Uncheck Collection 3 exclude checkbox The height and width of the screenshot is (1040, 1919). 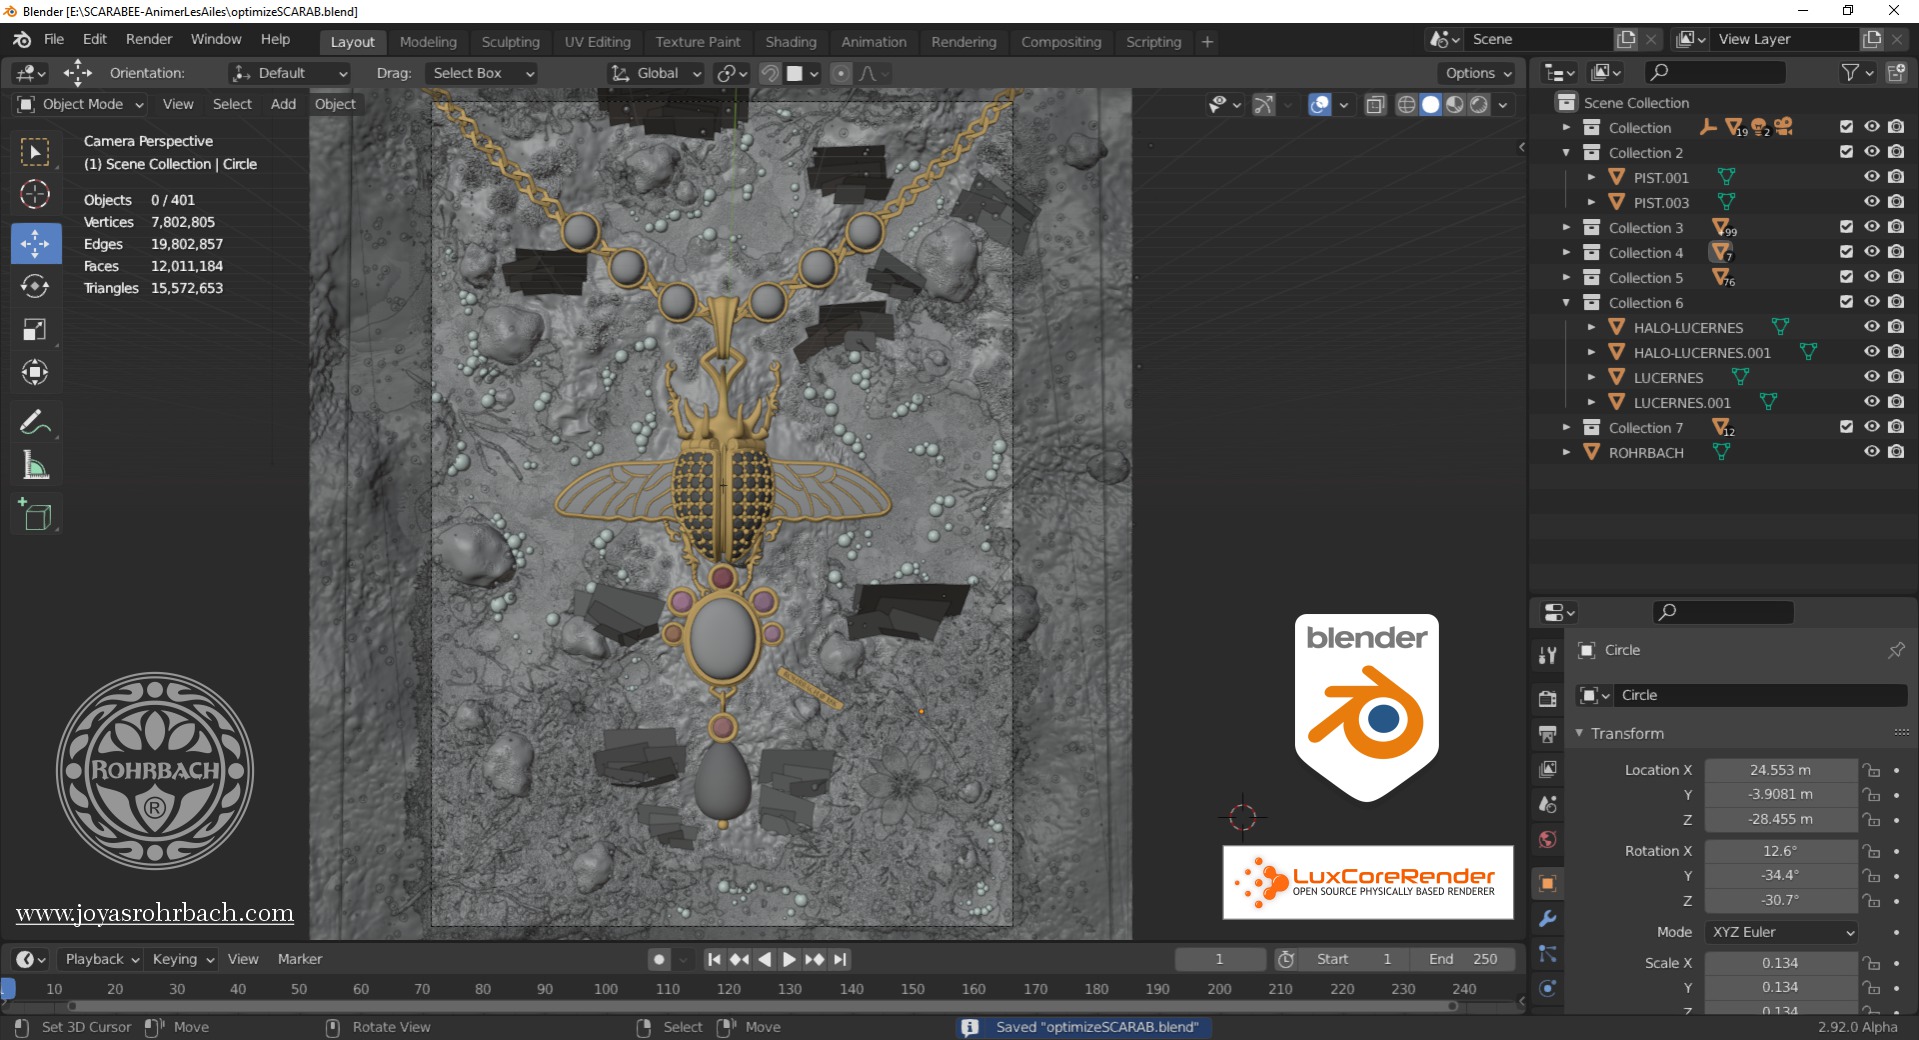(1846, 227)
